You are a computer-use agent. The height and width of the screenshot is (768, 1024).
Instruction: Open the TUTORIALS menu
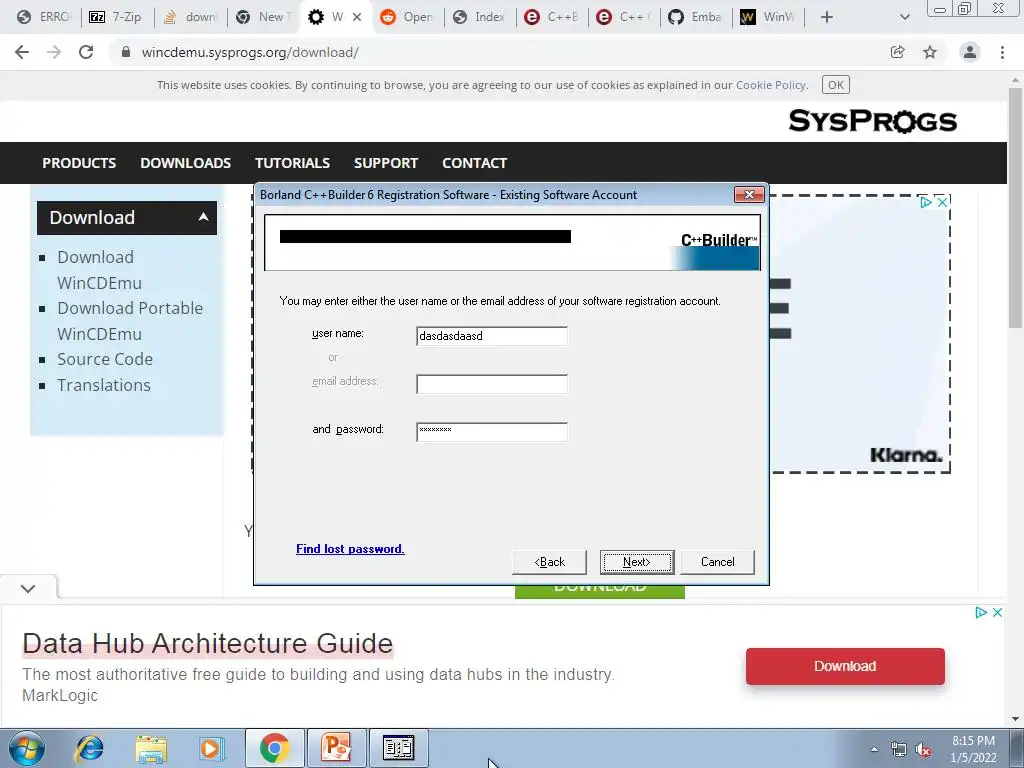pyautogui.click(x=292, y=163)
